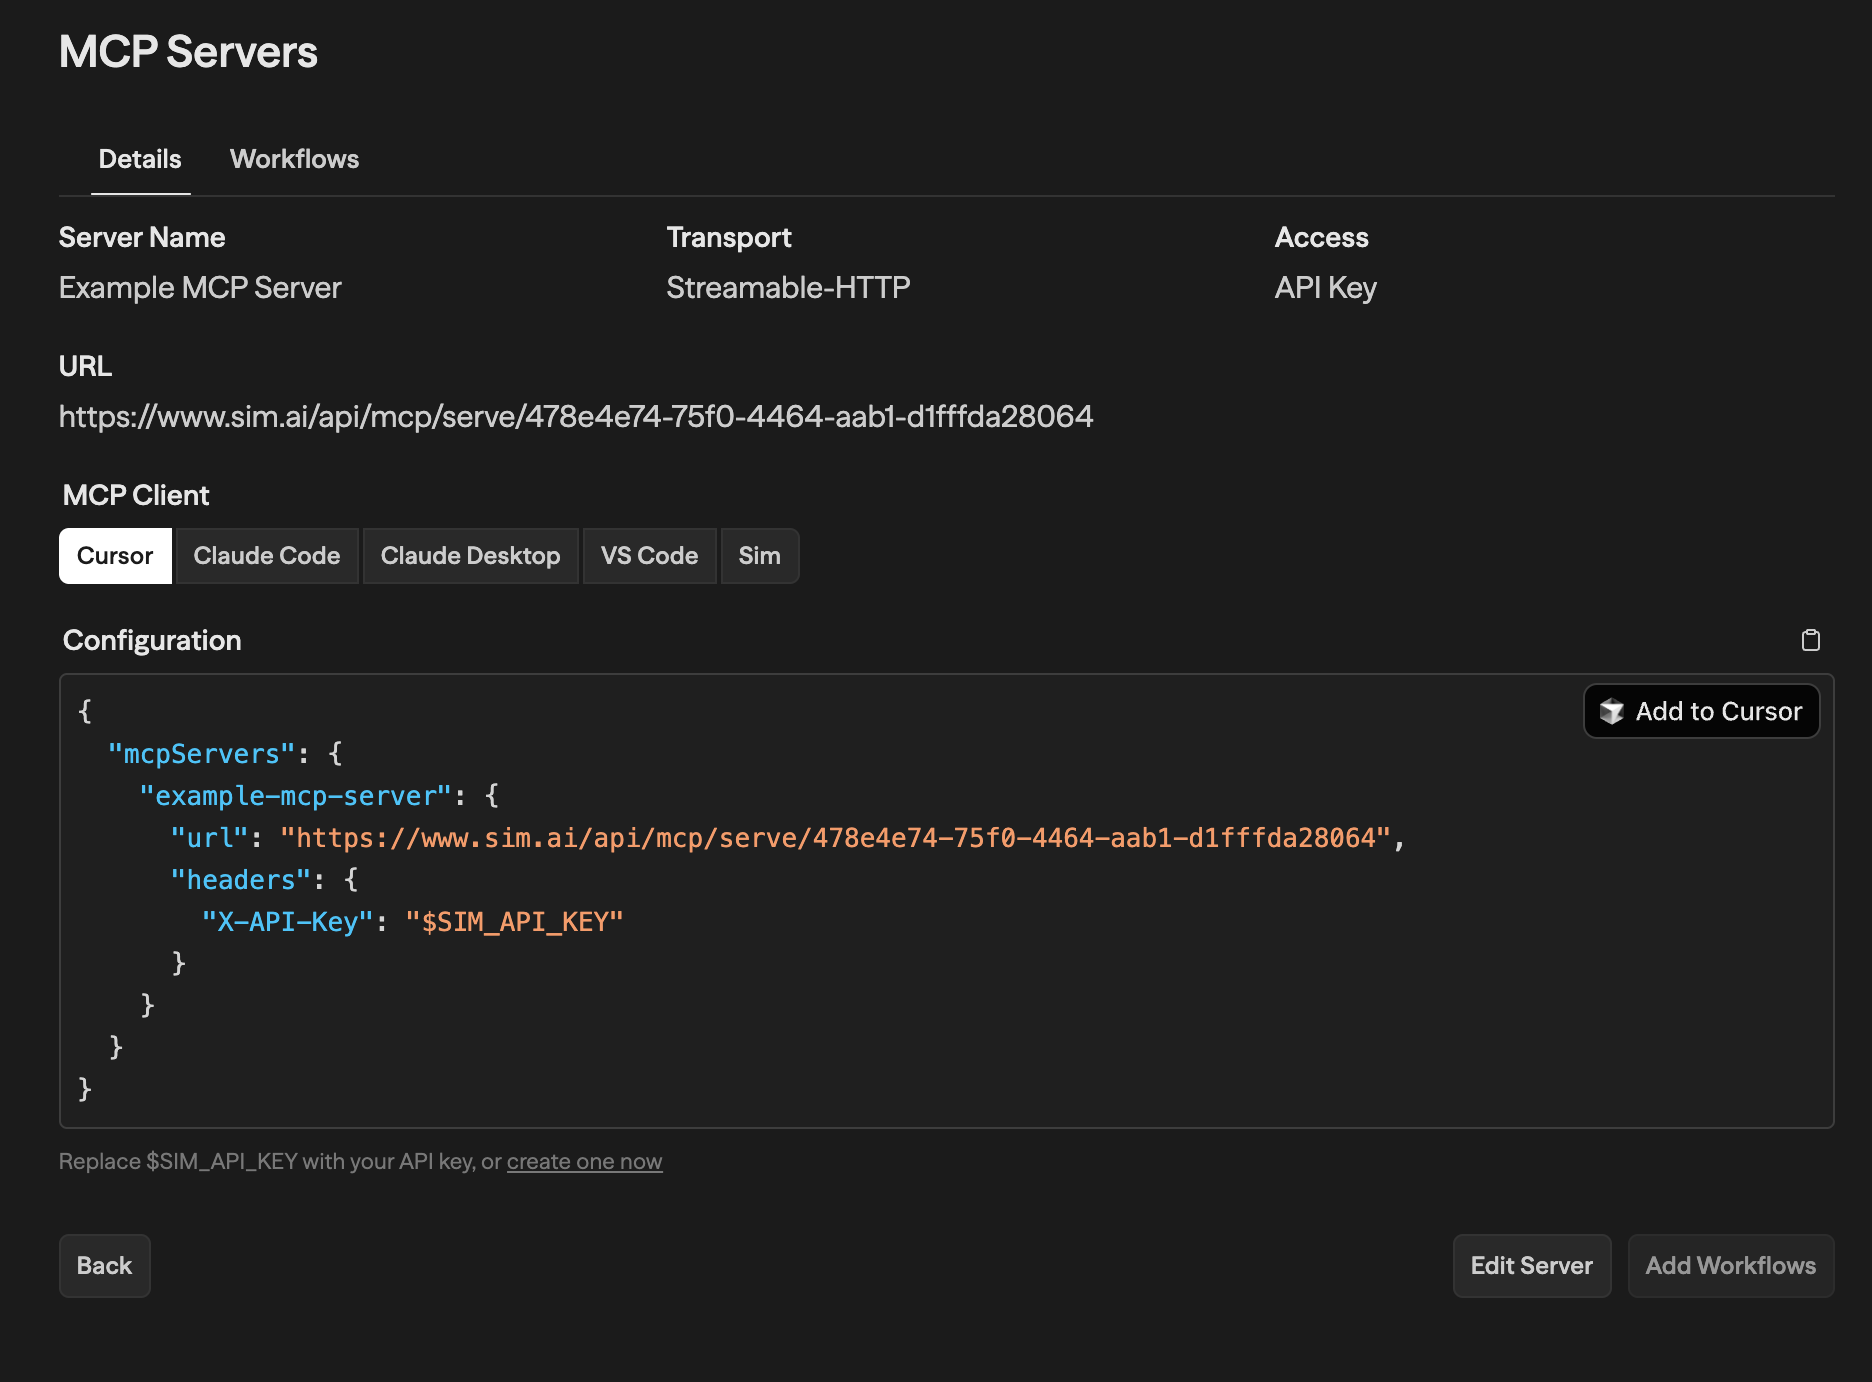Click the 'Example MCP Server' name value
This screenshot has width=1872, height=1382.
click(x=200, y=288)
